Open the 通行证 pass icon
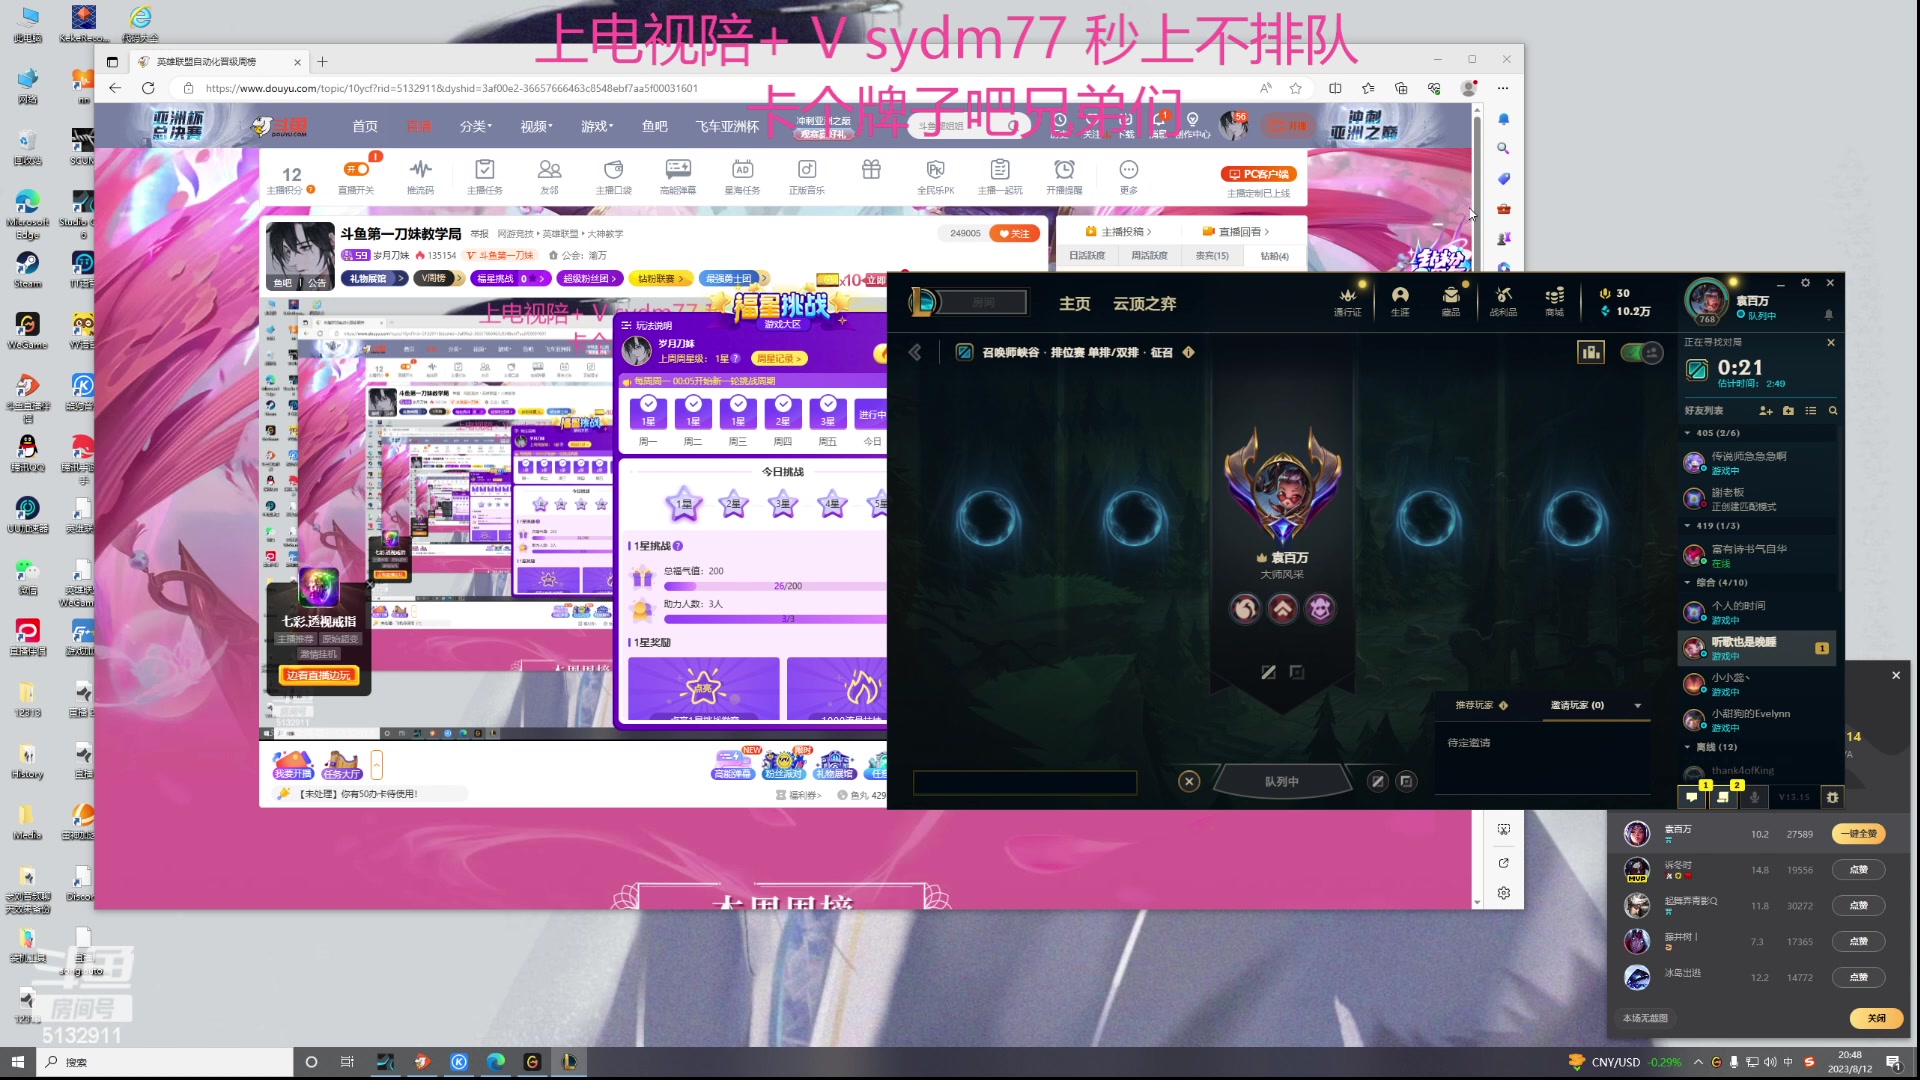This screenshot has width=1920, height=1080. tap(1347, 296)
